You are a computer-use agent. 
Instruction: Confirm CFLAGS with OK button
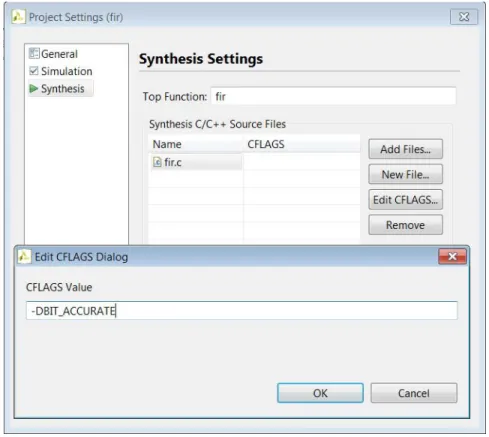pos(320,393)
